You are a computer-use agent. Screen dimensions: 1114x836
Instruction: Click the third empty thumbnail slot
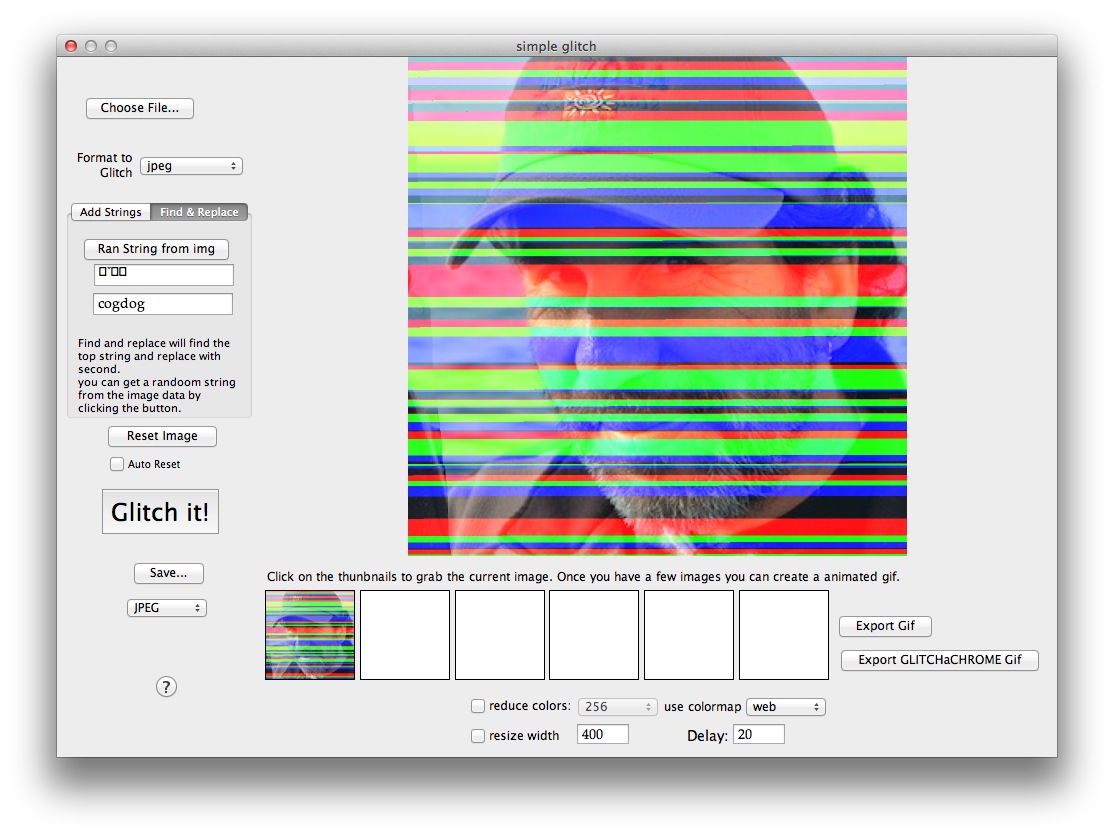tap(499, 635)
